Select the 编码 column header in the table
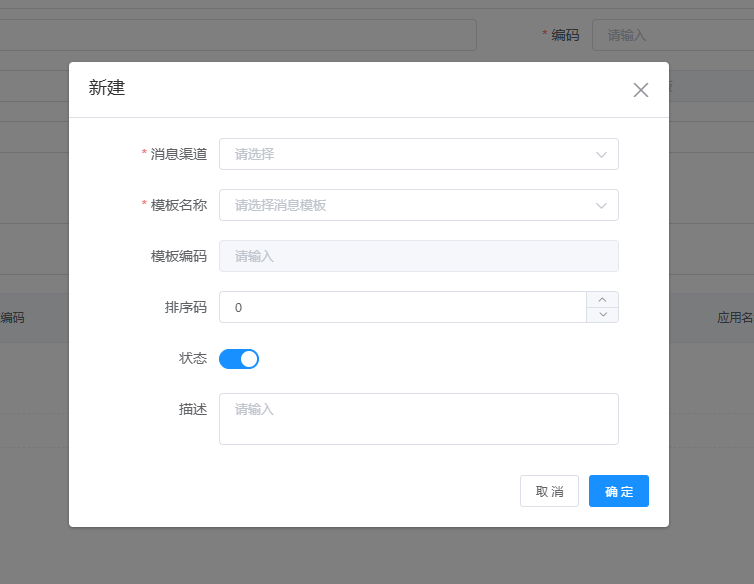754x584 pixels. 13,318
